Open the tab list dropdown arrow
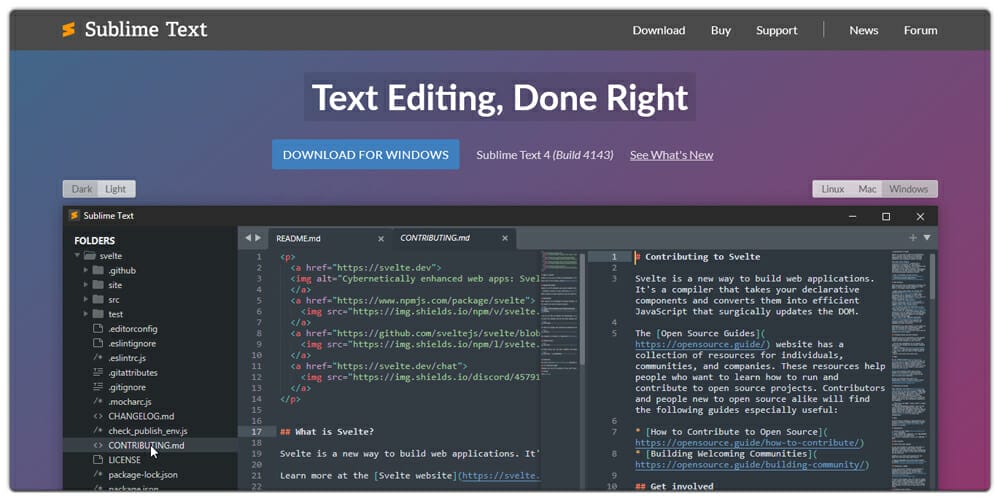The width and height of the screenshot is (1000, 500). tap(927, 237)
